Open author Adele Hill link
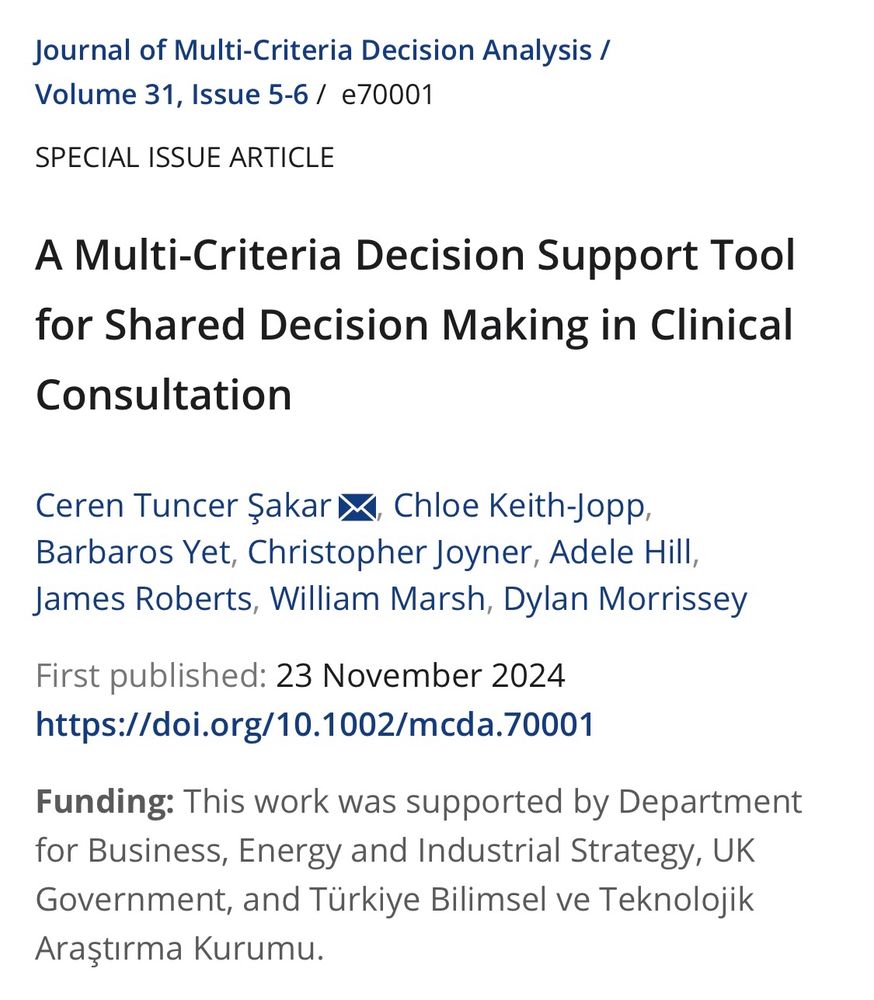The height and width of the screenshot is (1000, 874). pyautogui.click(x=620, y=552)
